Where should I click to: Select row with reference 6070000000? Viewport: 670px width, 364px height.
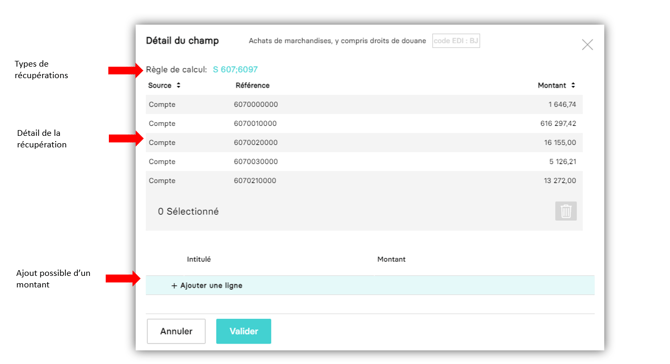[364, 104]
